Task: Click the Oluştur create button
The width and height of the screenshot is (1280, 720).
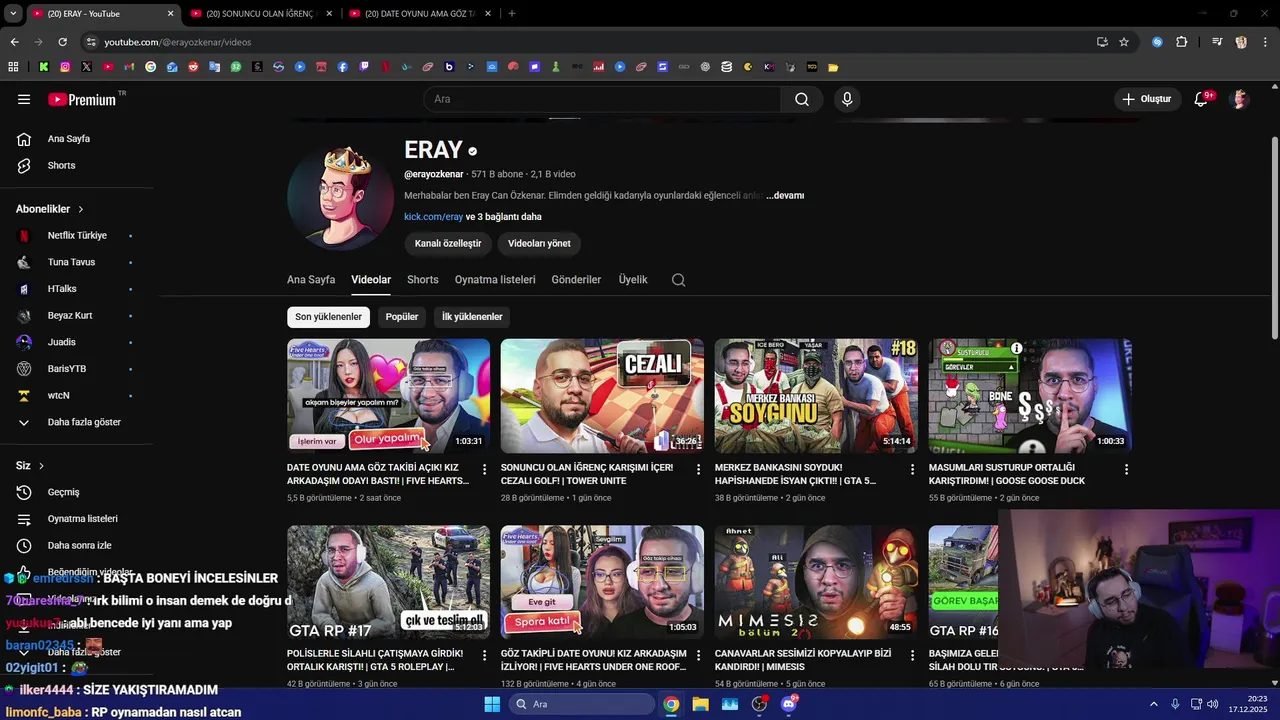Action: (1146, 99)
